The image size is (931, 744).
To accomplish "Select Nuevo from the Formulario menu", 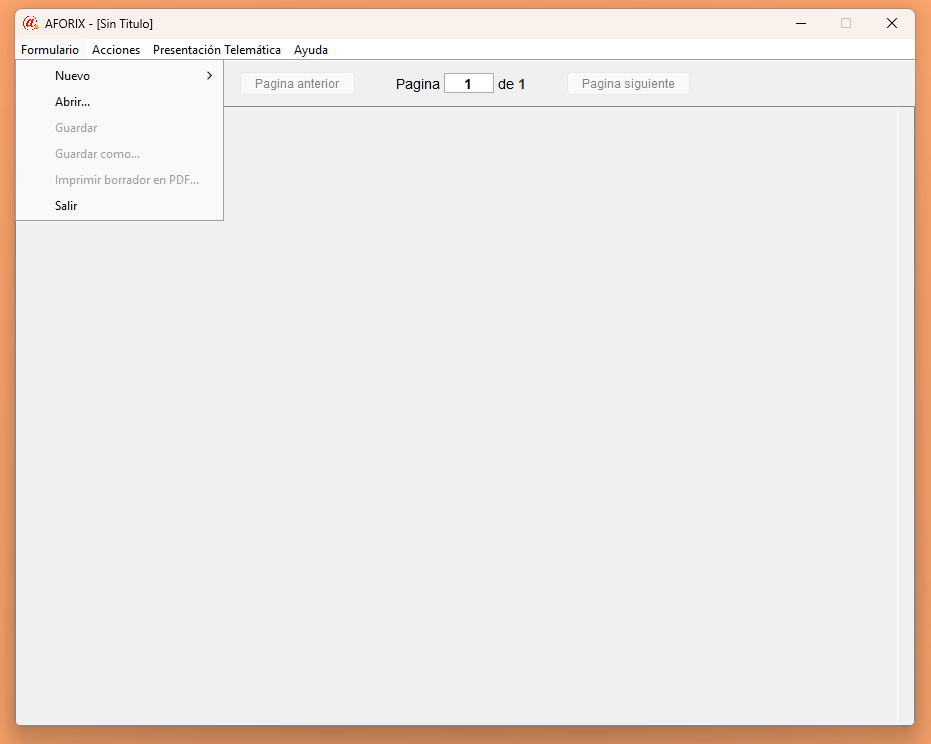I will pyautogui.click(x=73, y=76).
